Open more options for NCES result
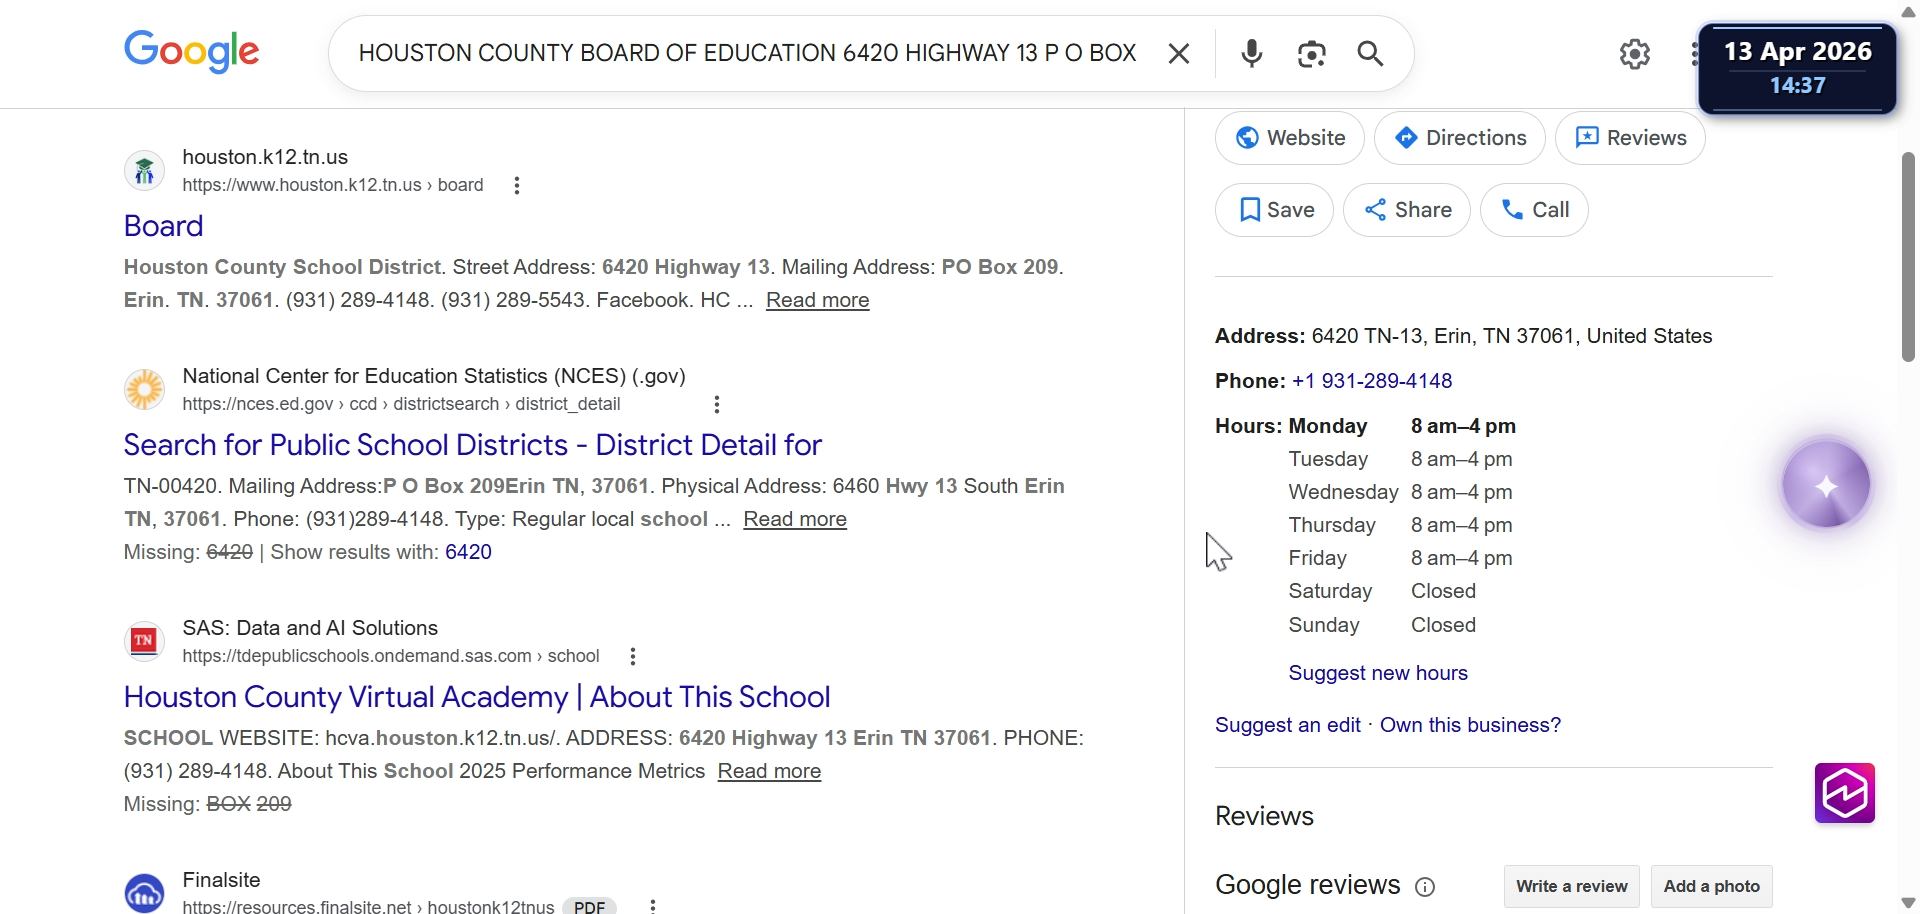 click(x=717, y=405)
